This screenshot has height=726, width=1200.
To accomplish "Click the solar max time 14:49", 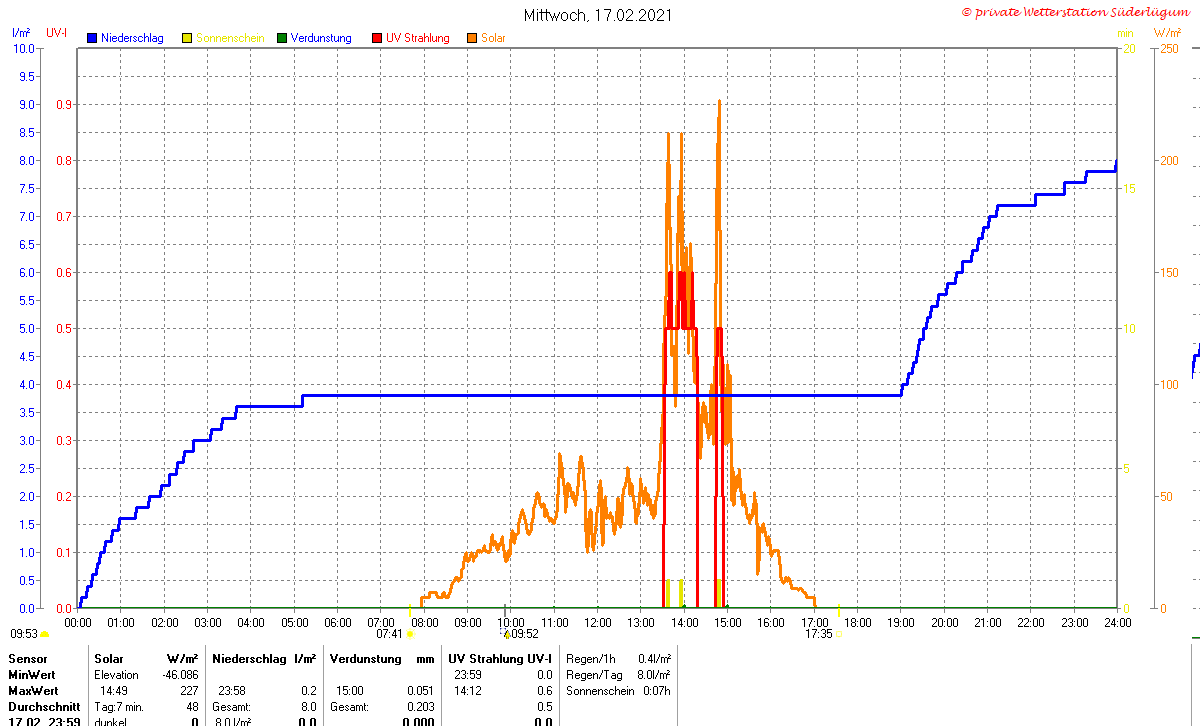I will coord(114,691).
